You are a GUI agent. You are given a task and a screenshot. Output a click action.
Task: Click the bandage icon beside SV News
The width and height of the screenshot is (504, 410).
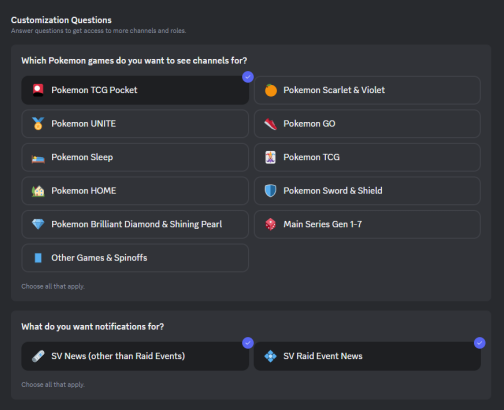38,356
